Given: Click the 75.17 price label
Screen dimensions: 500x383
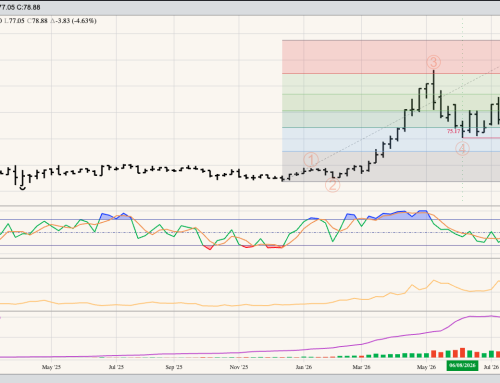Looking at the screenshot, I should 453,131.
